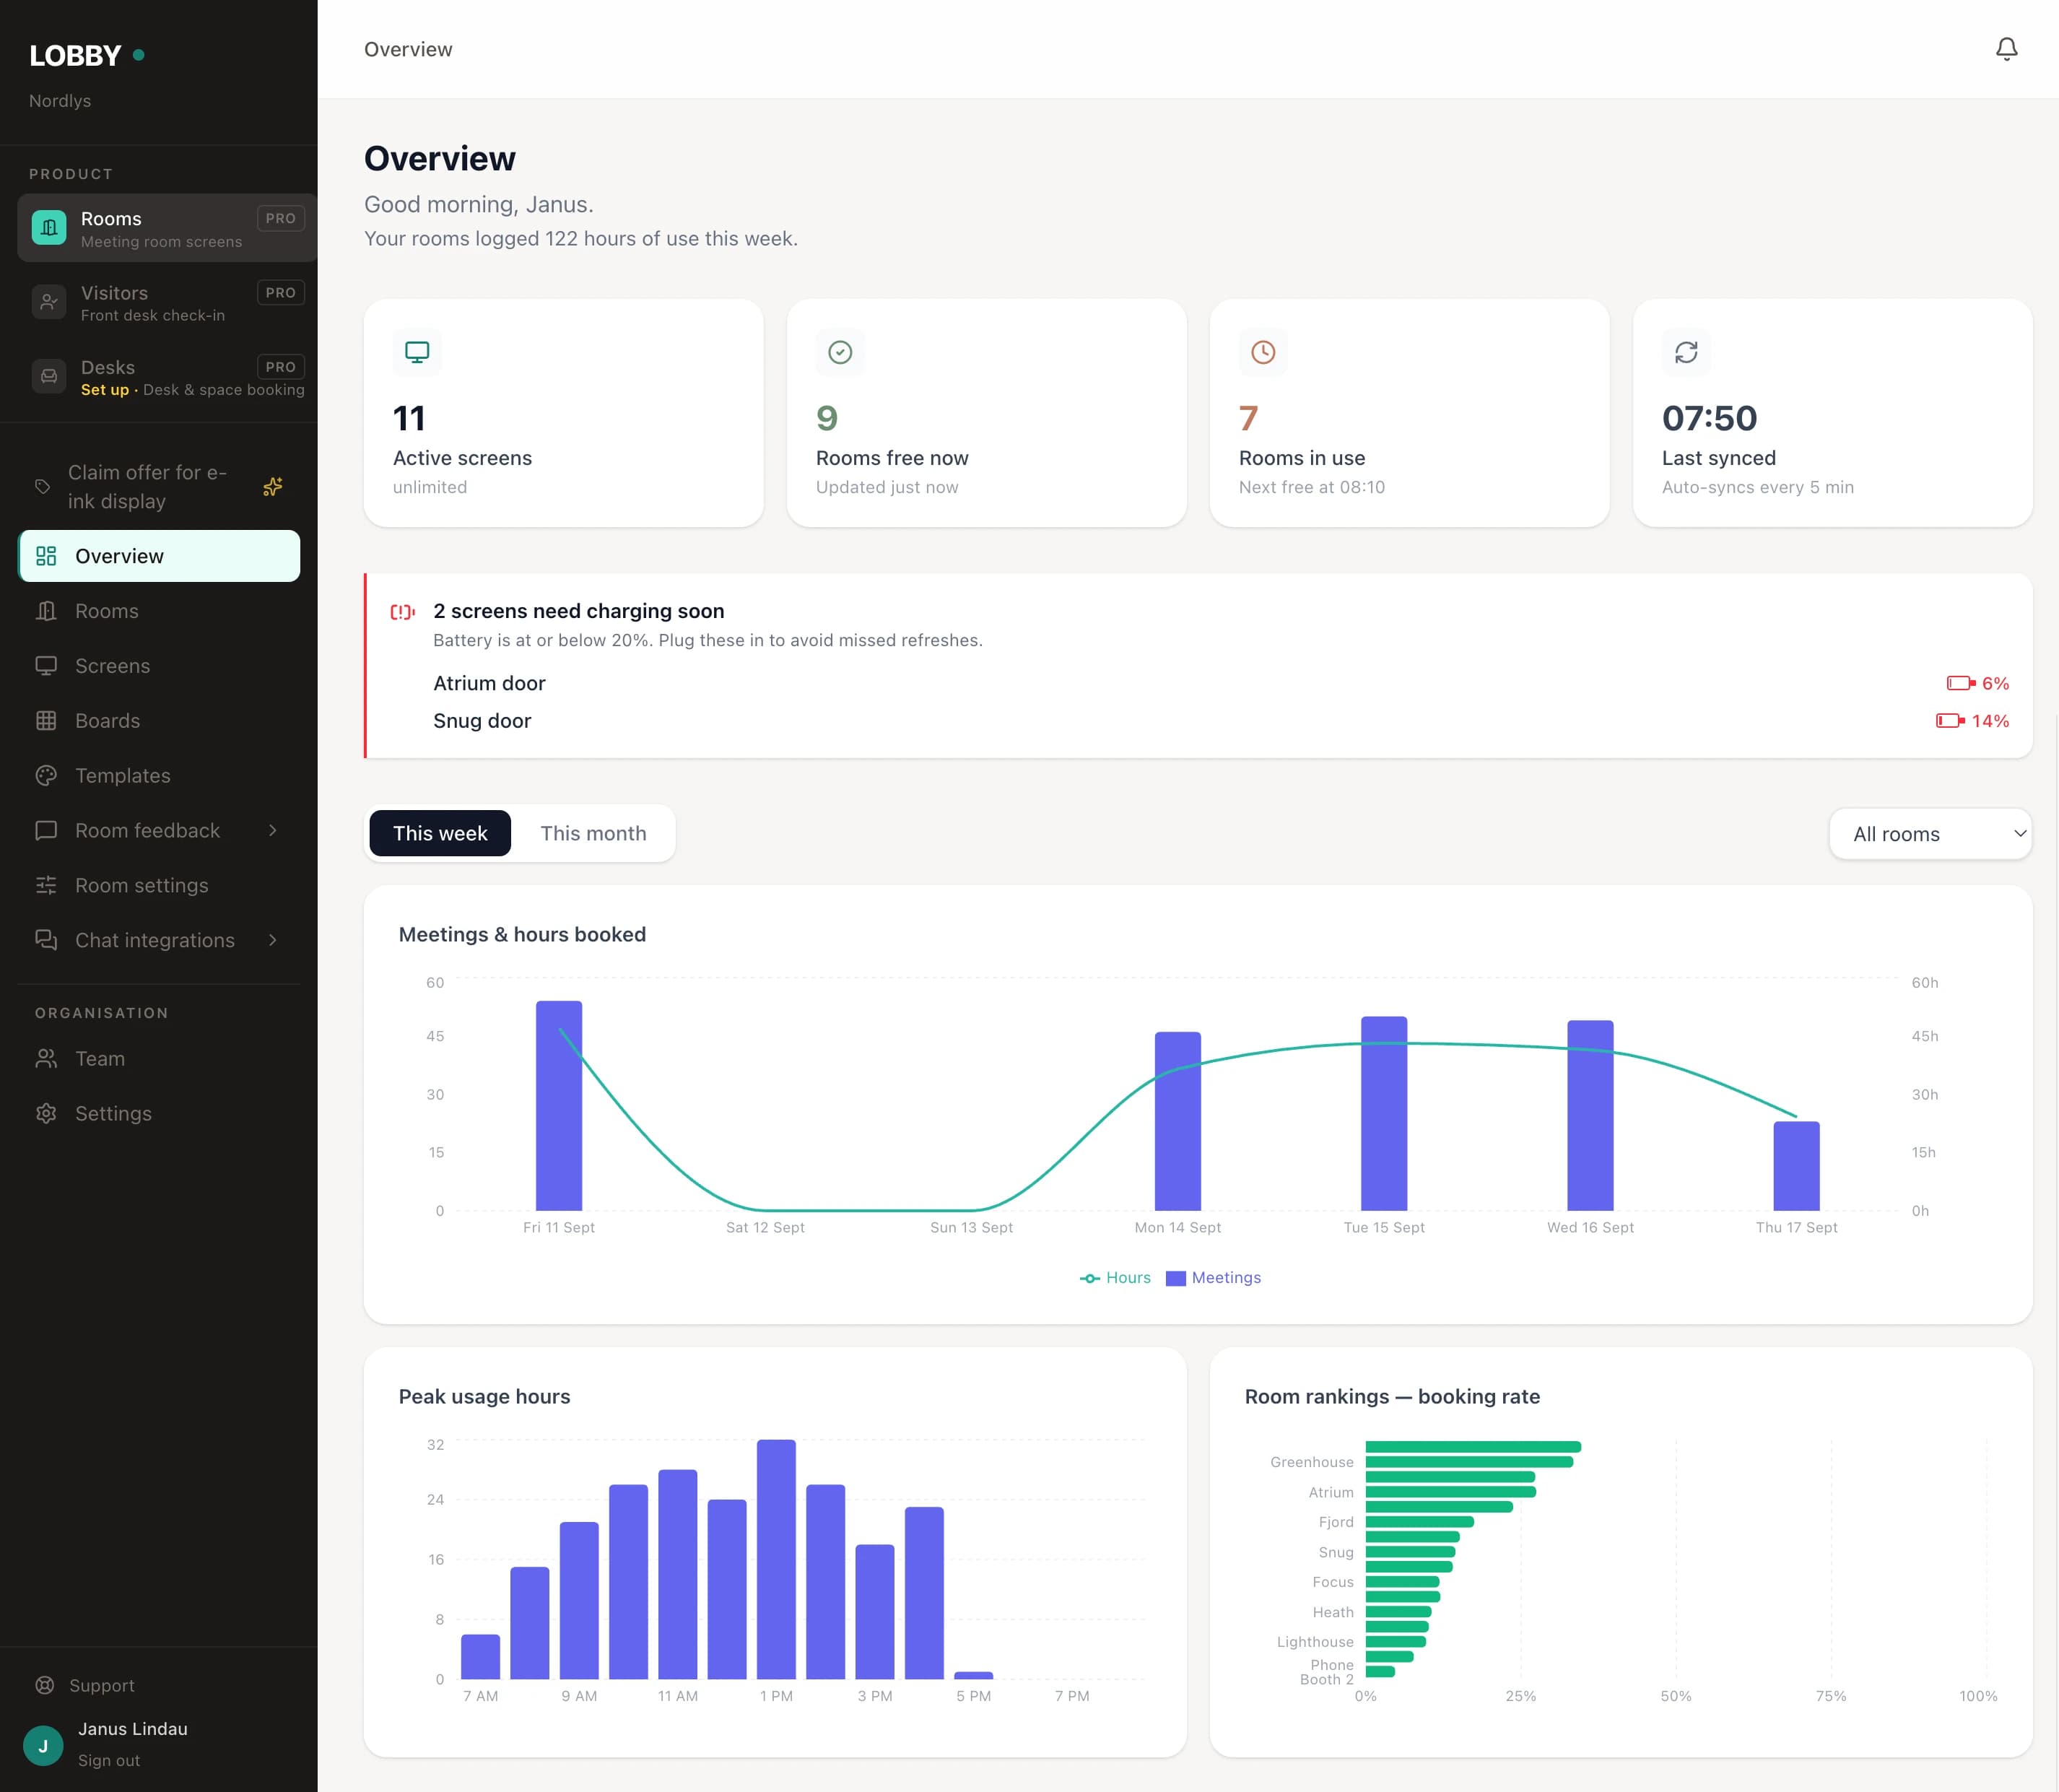Click the 1 PM peak usage bar
2059x1792 pixels.
tap(776, 1559)
